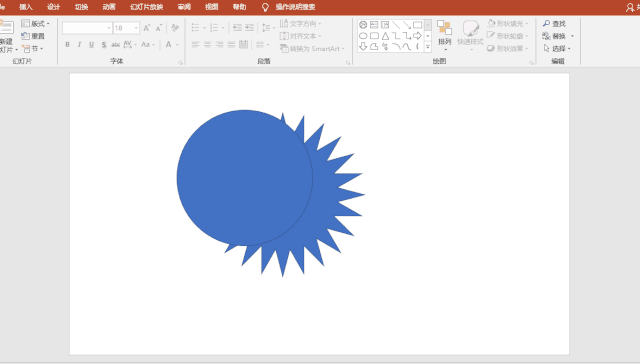Click the decrease indent icon

[x=237, y=28]
